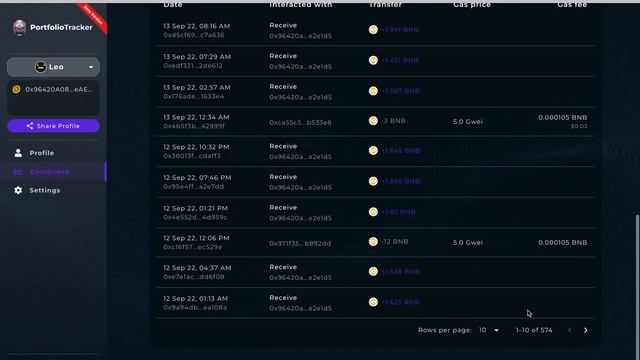Click the Profile person icon
Viewport: 640px width, 360px height.
click(x=18, y=153)
